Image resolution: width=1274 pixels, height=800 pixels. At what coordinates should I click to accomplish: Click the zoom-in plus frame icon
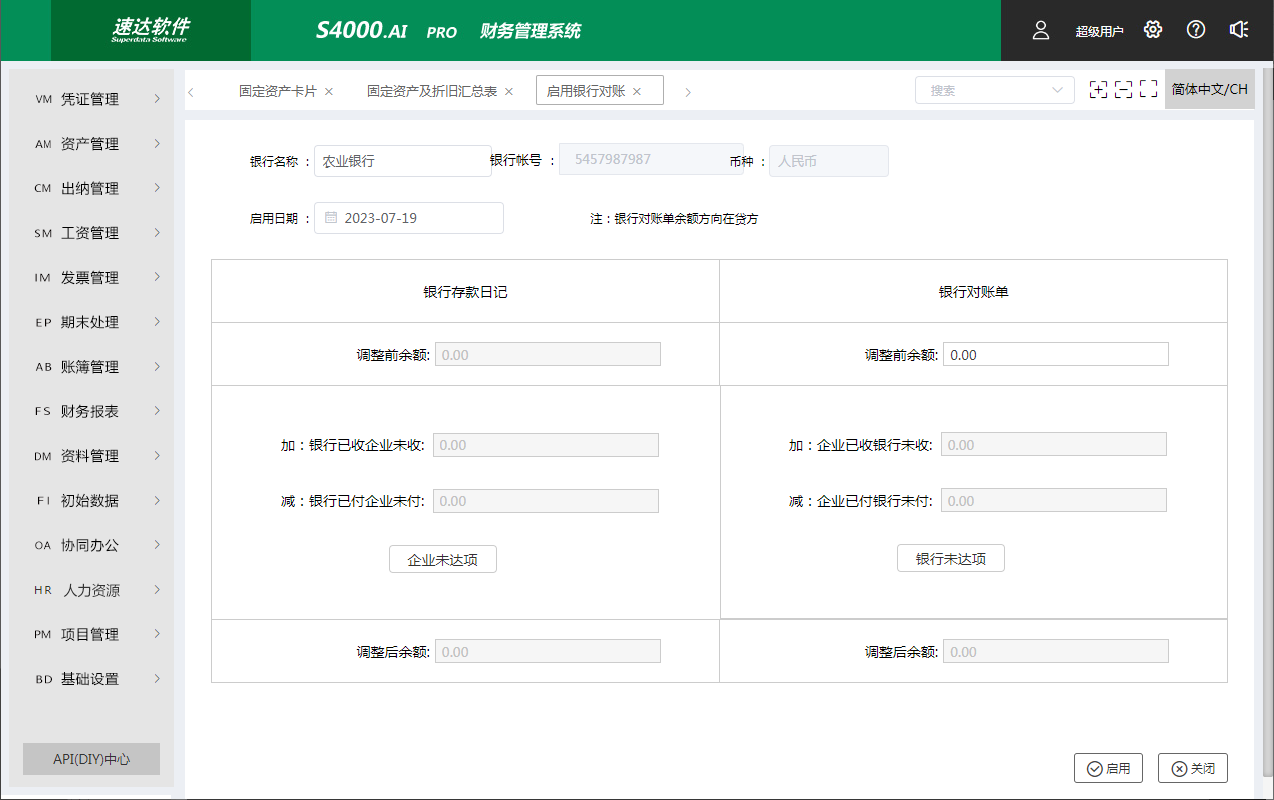point(1098,90)
